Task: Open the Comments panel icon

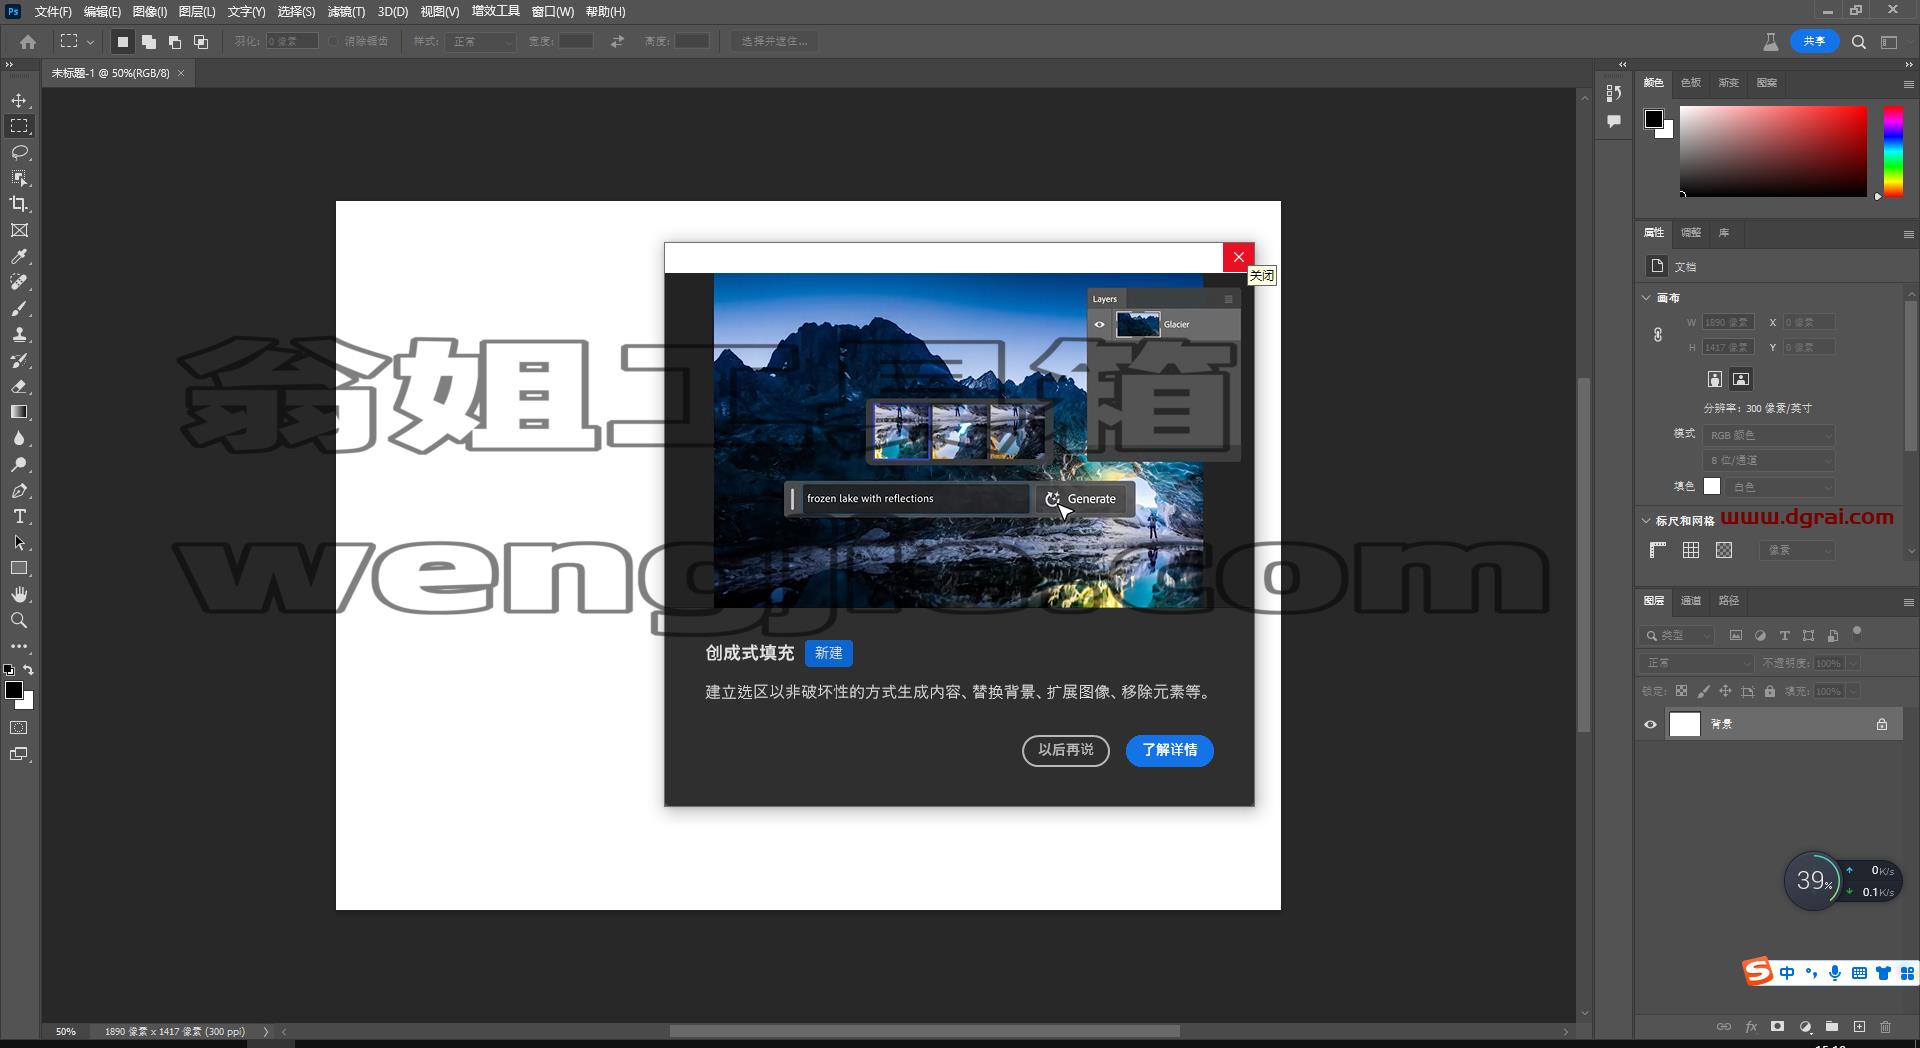Action: tap(1613, 121)
